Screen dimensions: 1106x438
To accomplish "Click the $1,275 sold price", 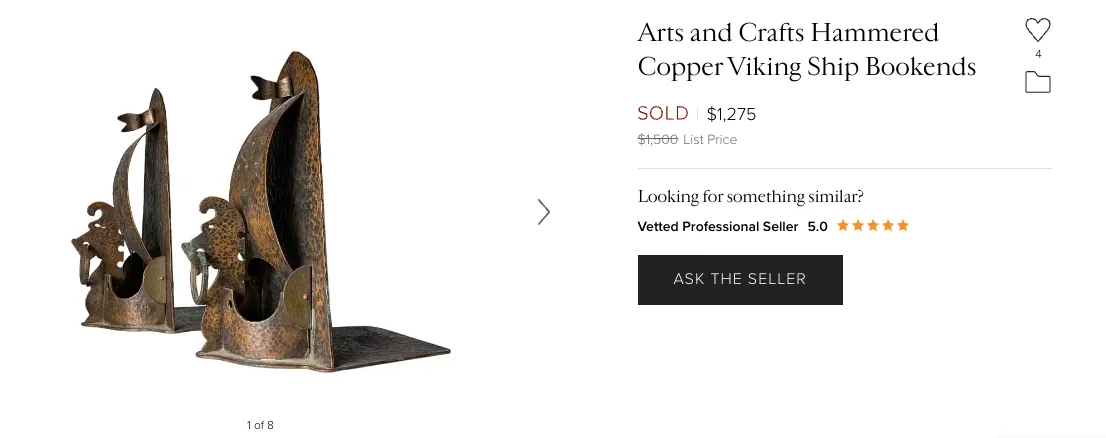I will pos(731,114).
